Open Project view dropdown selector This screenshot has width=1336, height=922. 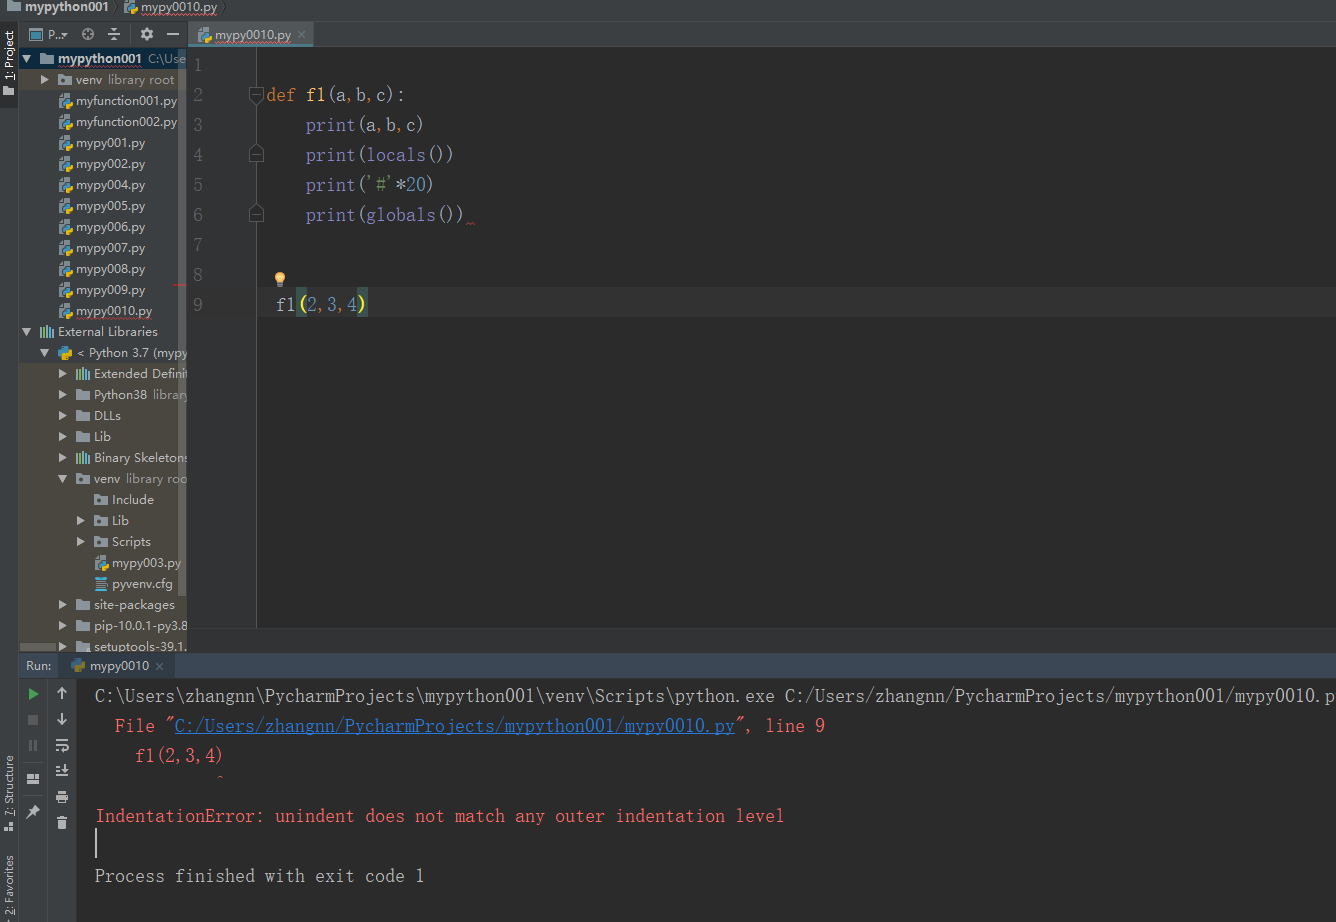tap(48, 34)
